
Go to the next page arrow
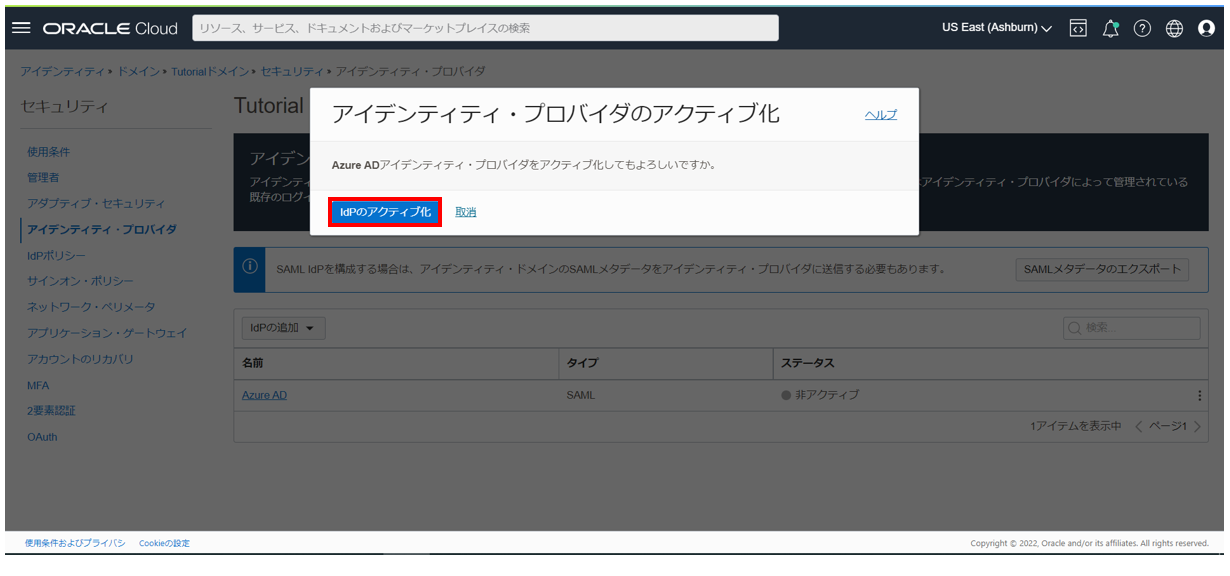[x=1197, y=427]
